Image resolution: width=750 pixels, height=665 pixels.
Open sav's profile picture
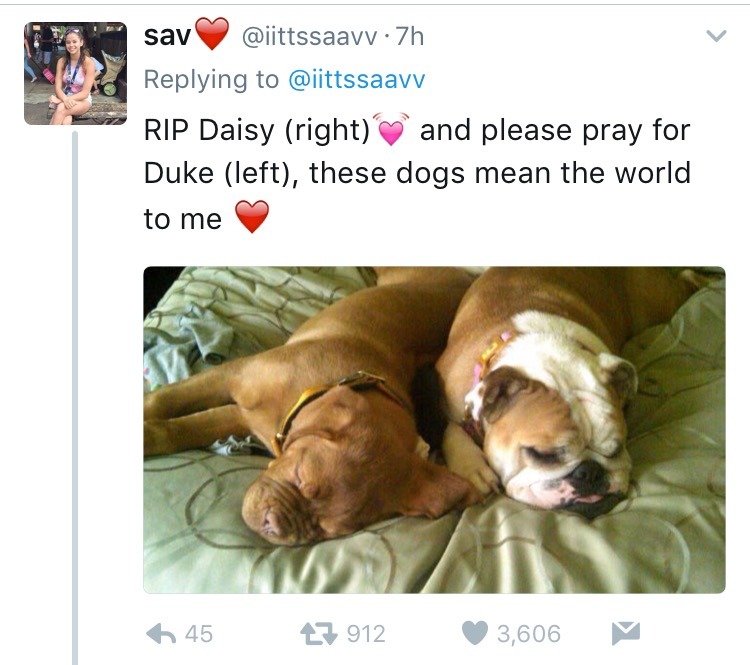(76, 74)
